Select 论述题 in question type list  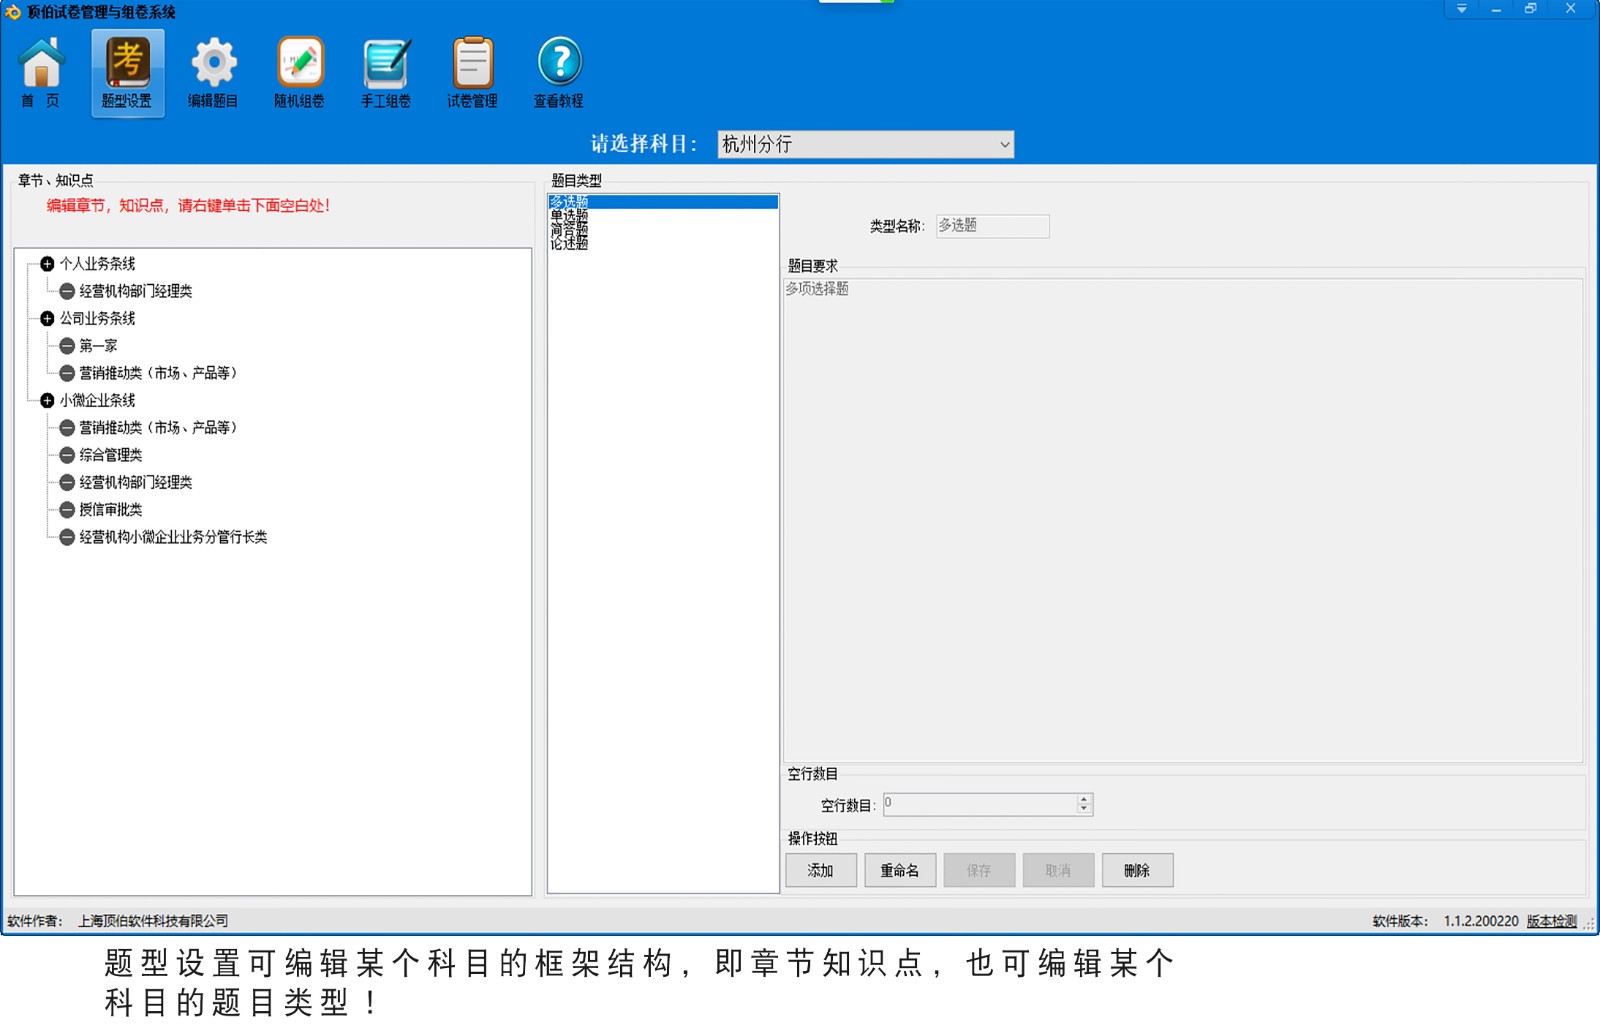pos(569,244)
